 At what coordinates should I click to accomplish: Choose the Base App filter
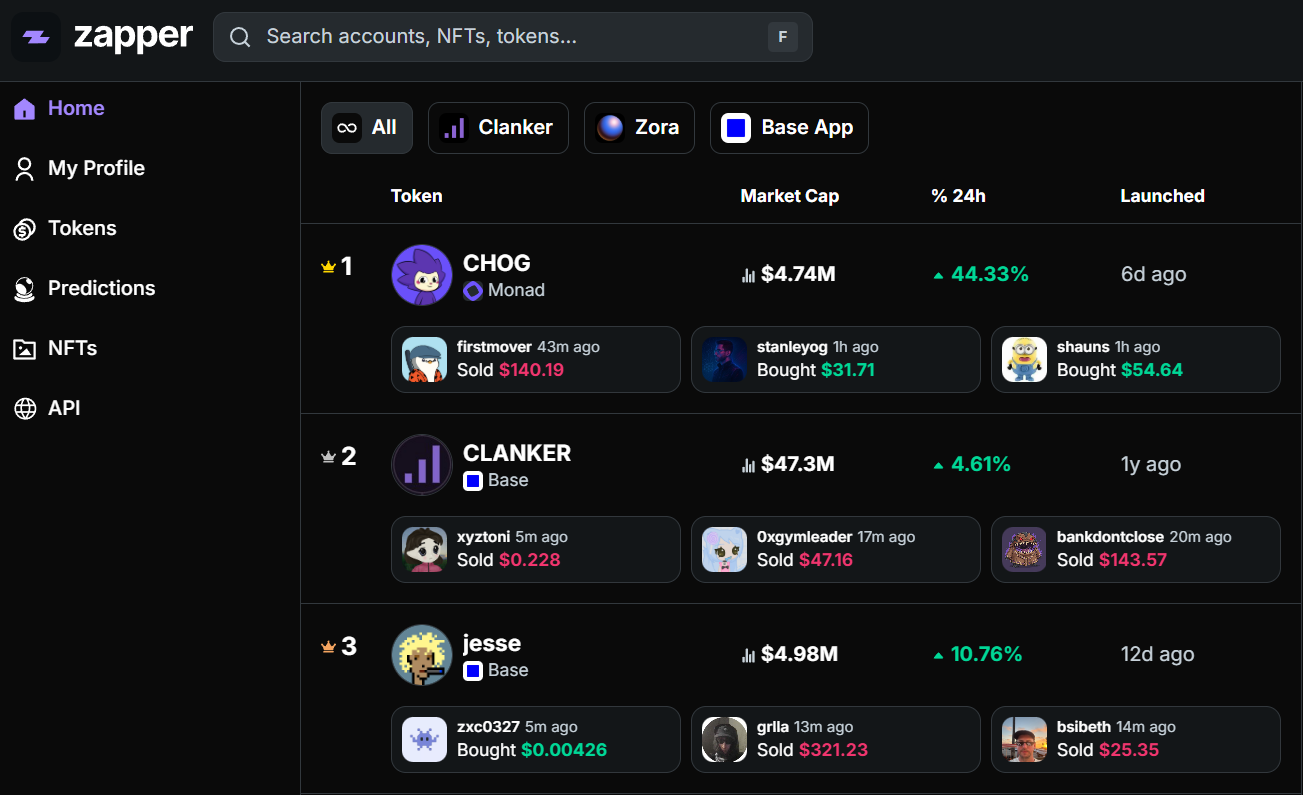pos(789,128)
